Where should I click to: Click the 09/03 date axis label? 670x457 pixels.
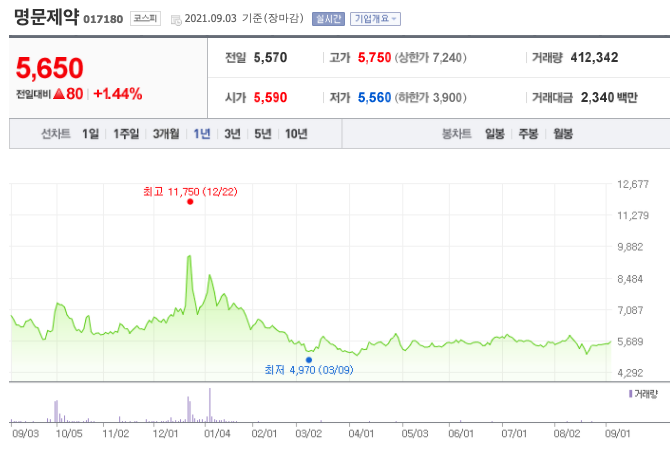point(26,434)
